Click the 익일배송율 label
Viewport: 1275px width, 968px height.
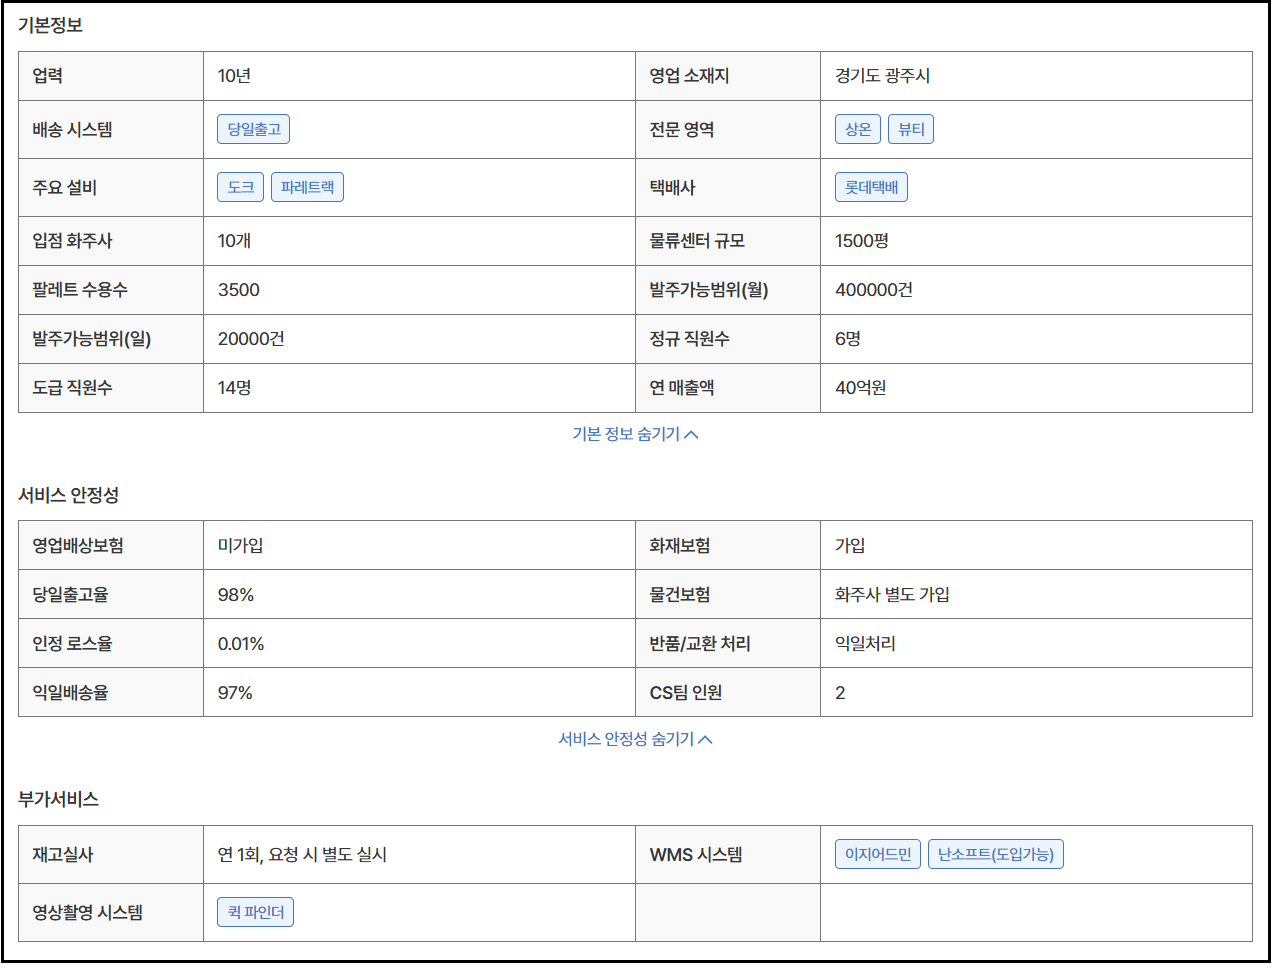coord(70,693)
